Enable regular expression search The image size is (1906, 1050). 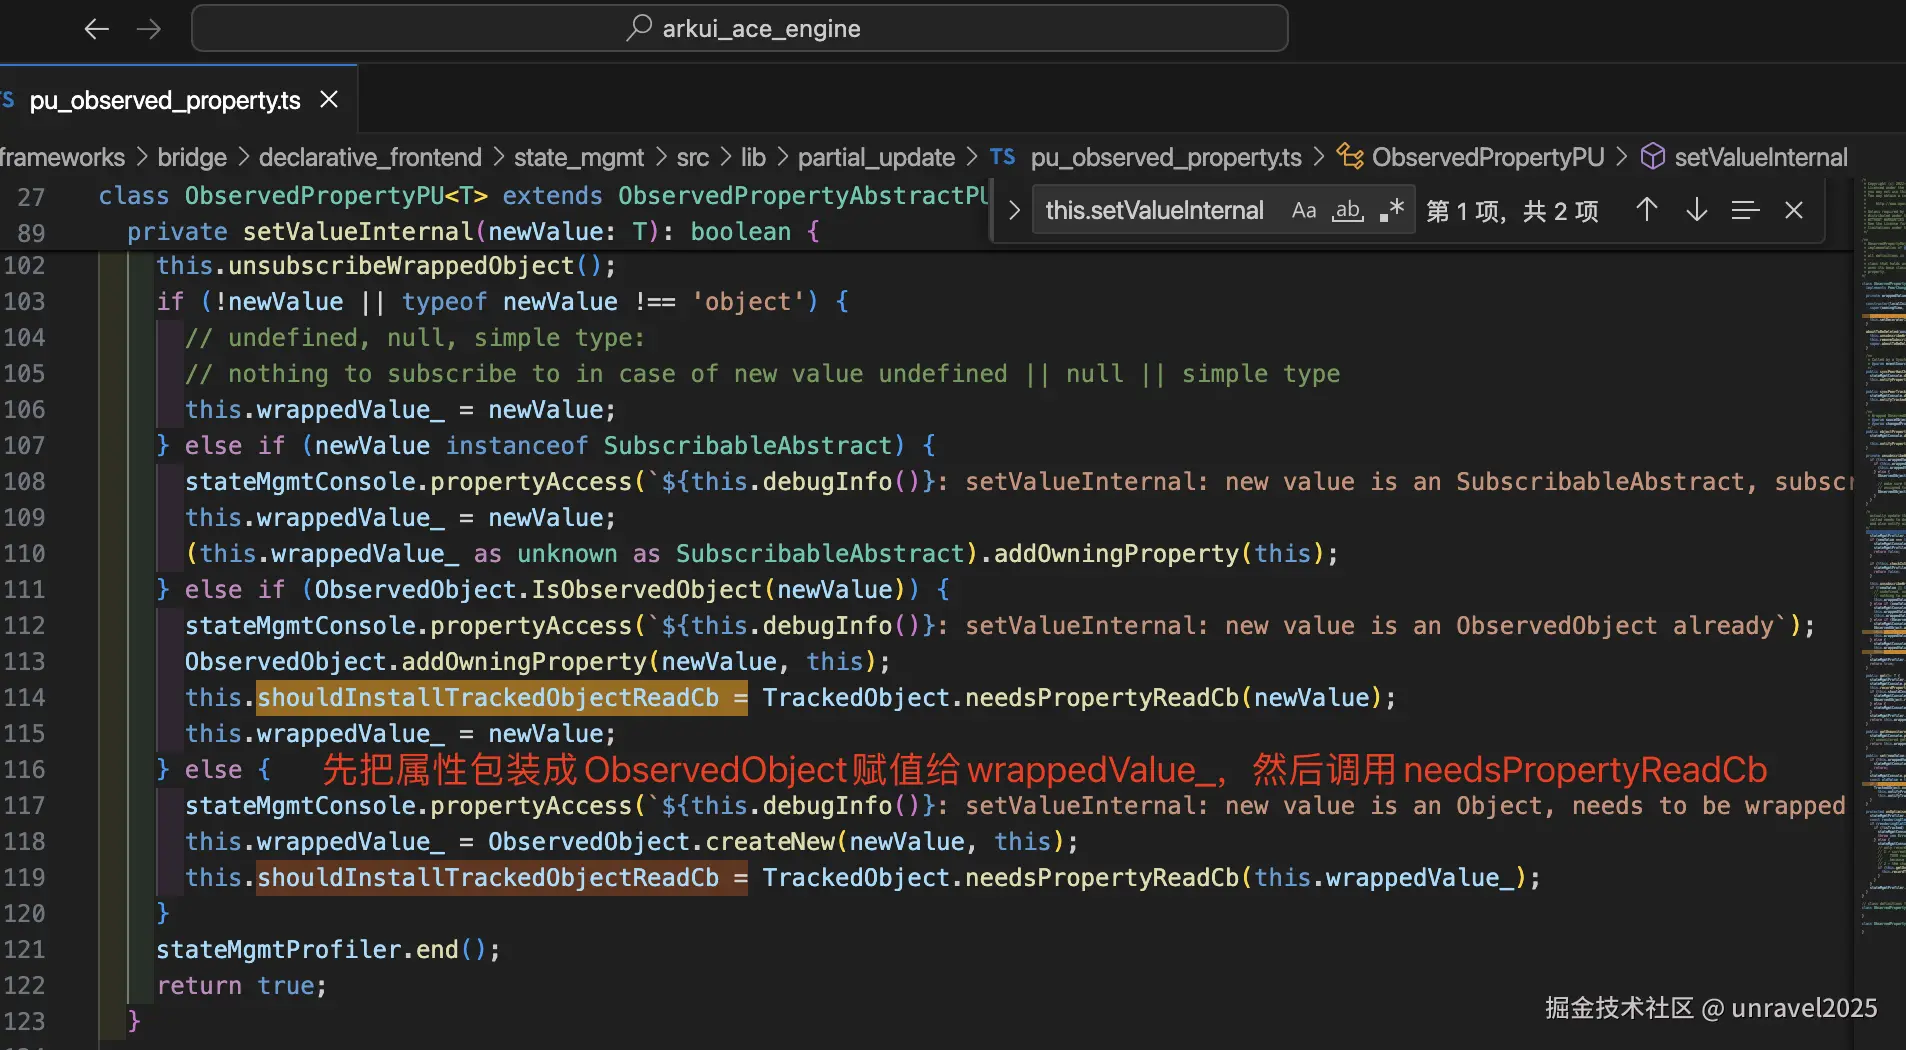1392,211
